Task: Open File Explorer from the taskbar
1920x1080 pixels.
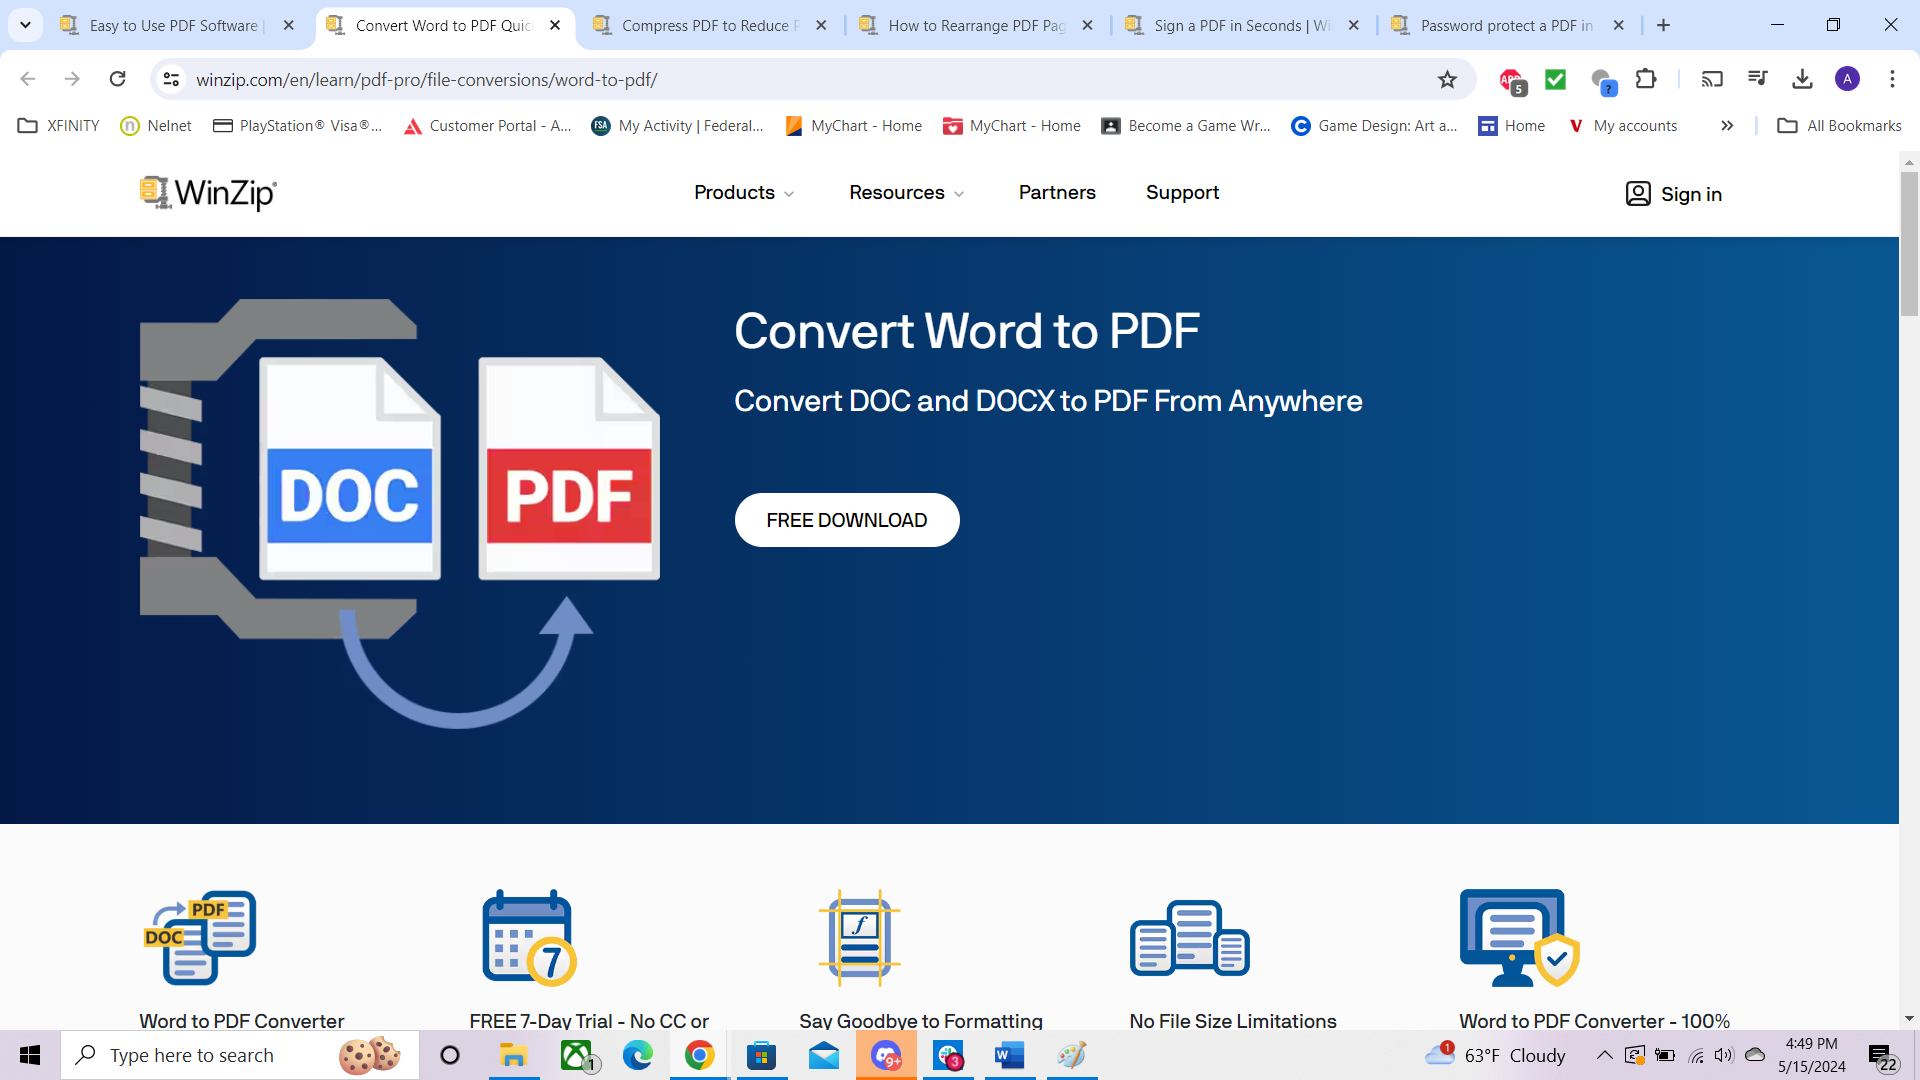Action: [513, 1055]
